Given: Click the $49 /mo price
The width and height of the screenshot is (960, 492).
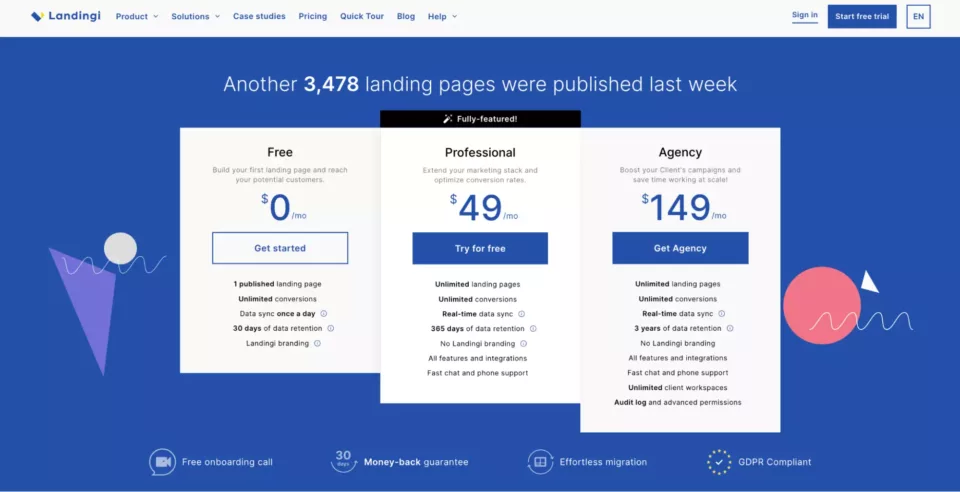Looking at the screenshot, I should coord(484,208).
